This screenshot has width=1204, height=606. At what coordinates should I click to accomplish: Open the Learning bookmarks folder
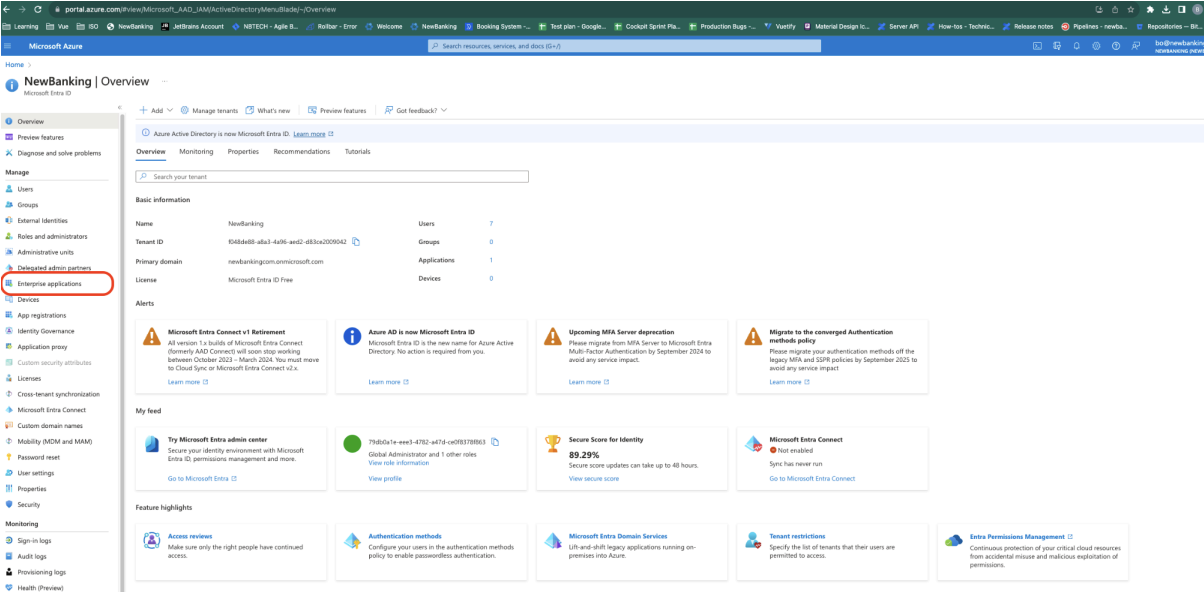click(21, 26)
